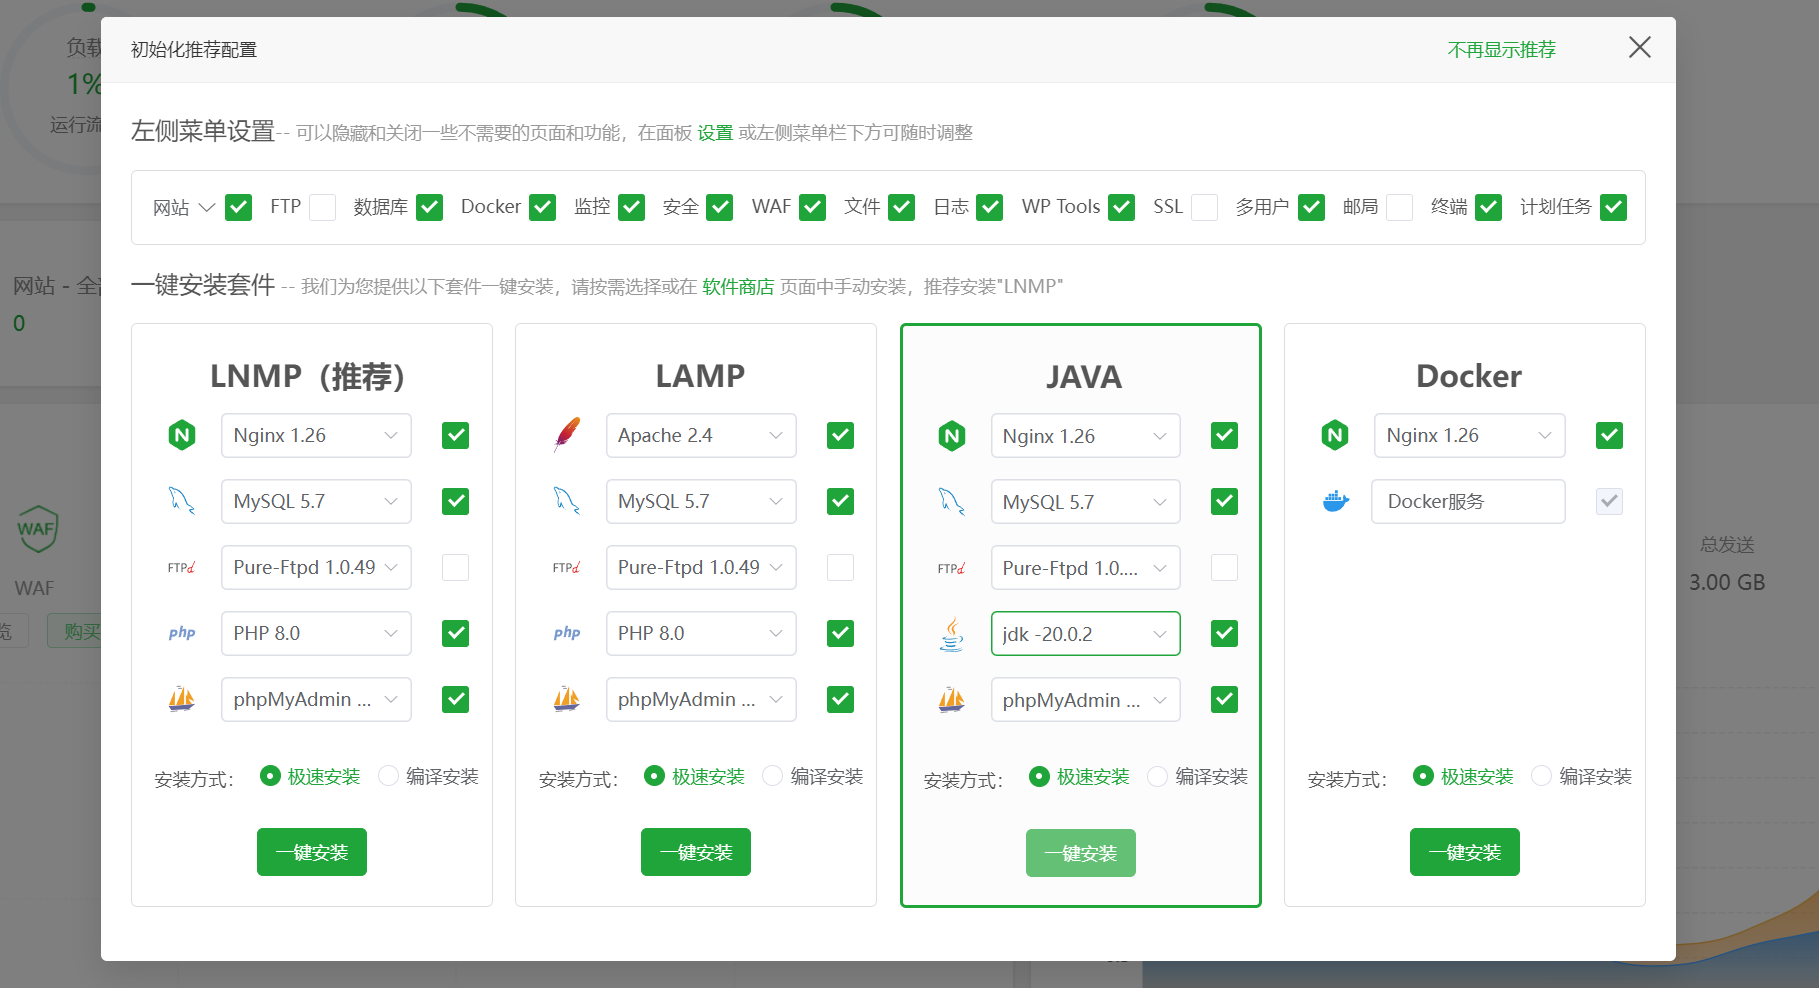Click the WAF shield icon in background panel
1819x988 pixels.
37,529
